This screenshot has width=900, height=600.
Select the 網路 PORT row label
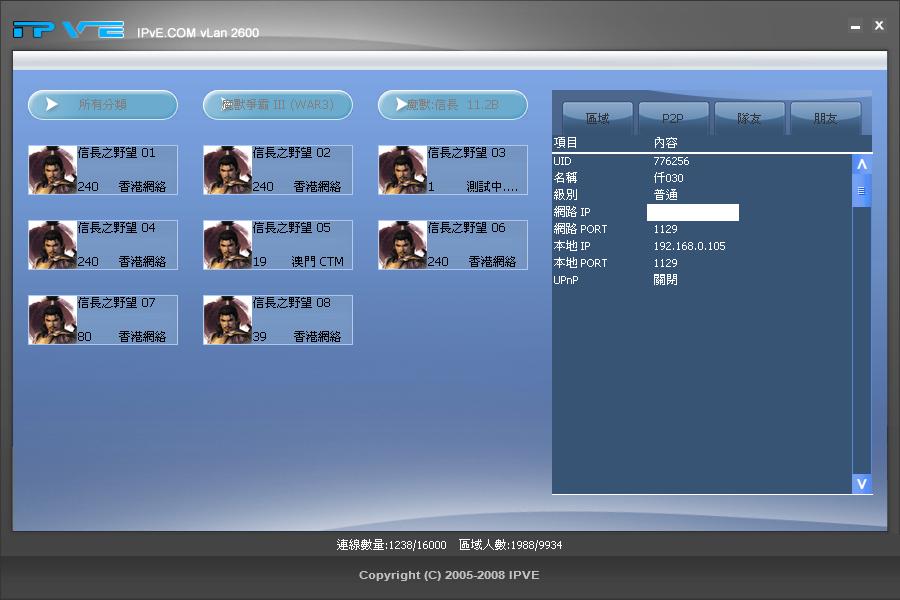click(x=580, y=229)
